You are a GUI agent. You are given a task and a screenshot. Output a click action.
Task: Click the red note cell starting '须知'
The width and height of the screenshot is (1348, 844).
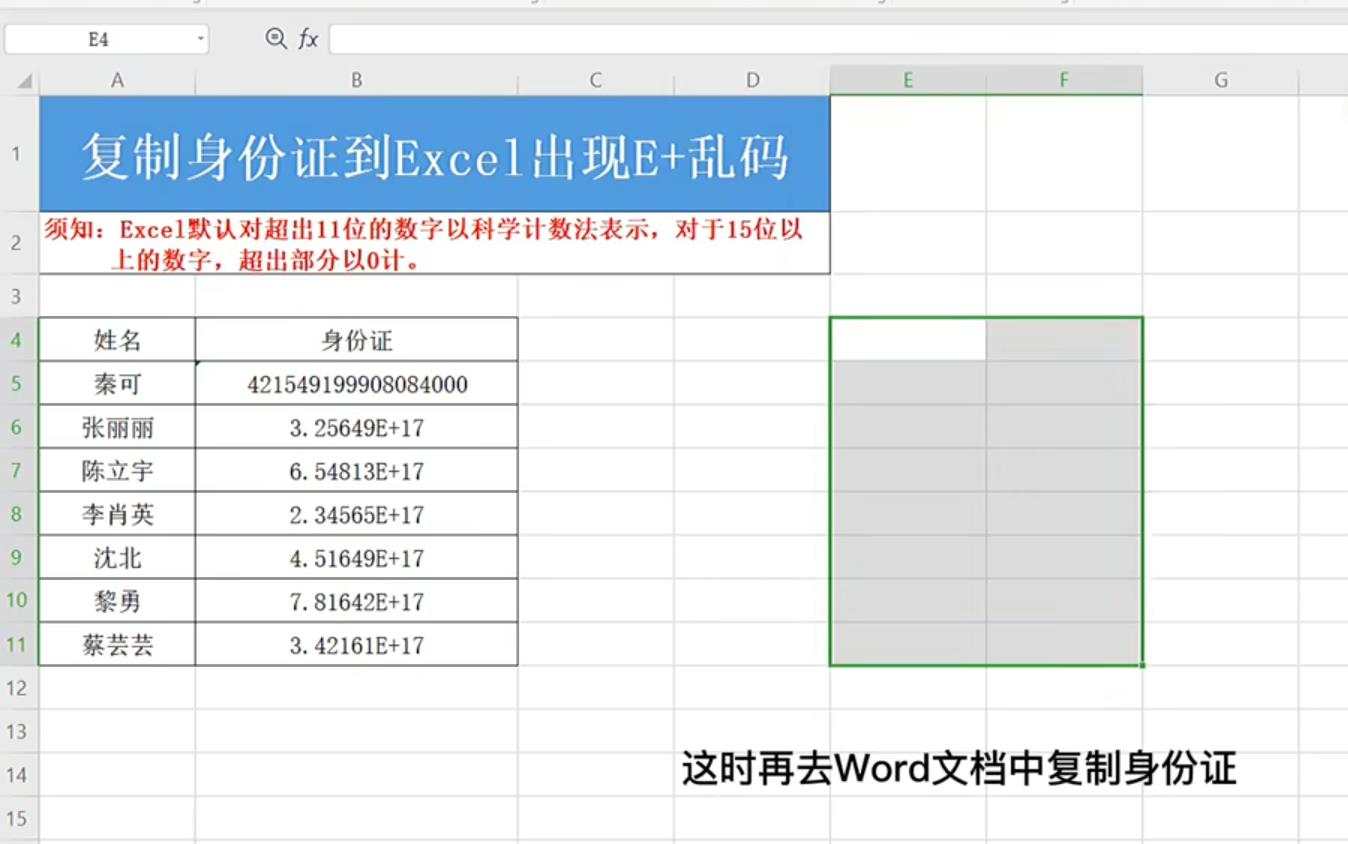tap(435, 243)
